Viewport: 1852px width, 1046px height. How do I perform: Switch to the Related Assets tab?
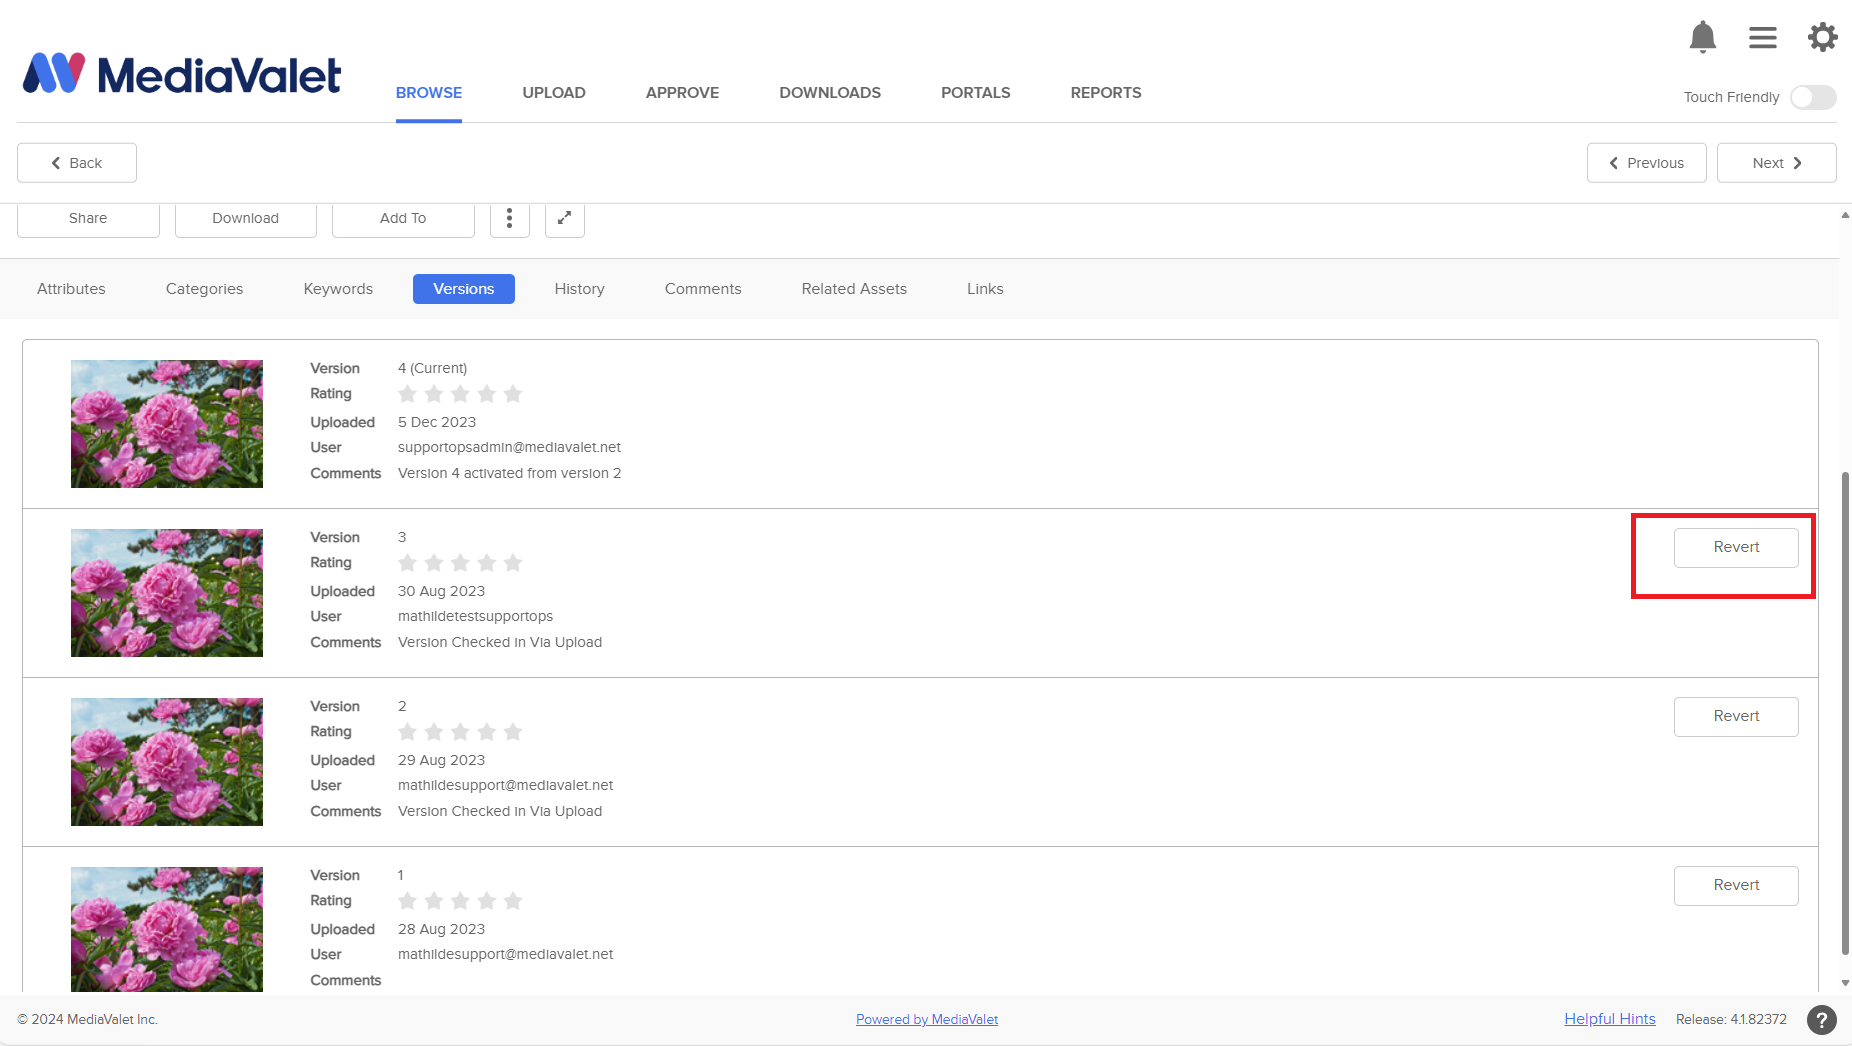tap(854, 289)
